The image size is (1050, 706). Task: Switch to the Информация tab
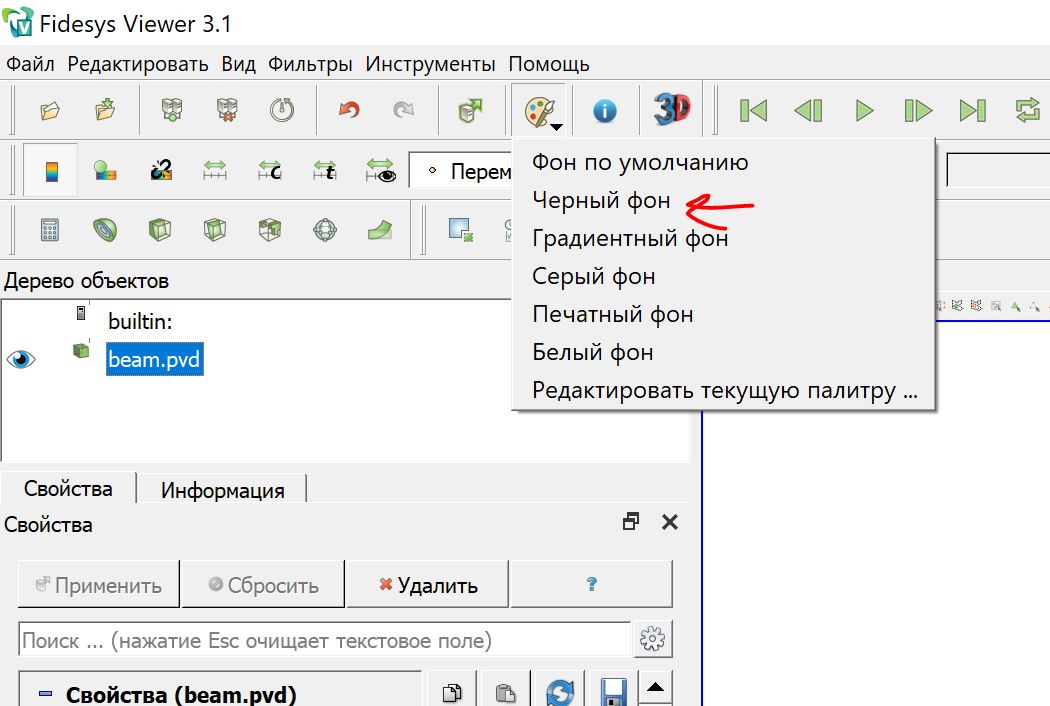[222, 490]
